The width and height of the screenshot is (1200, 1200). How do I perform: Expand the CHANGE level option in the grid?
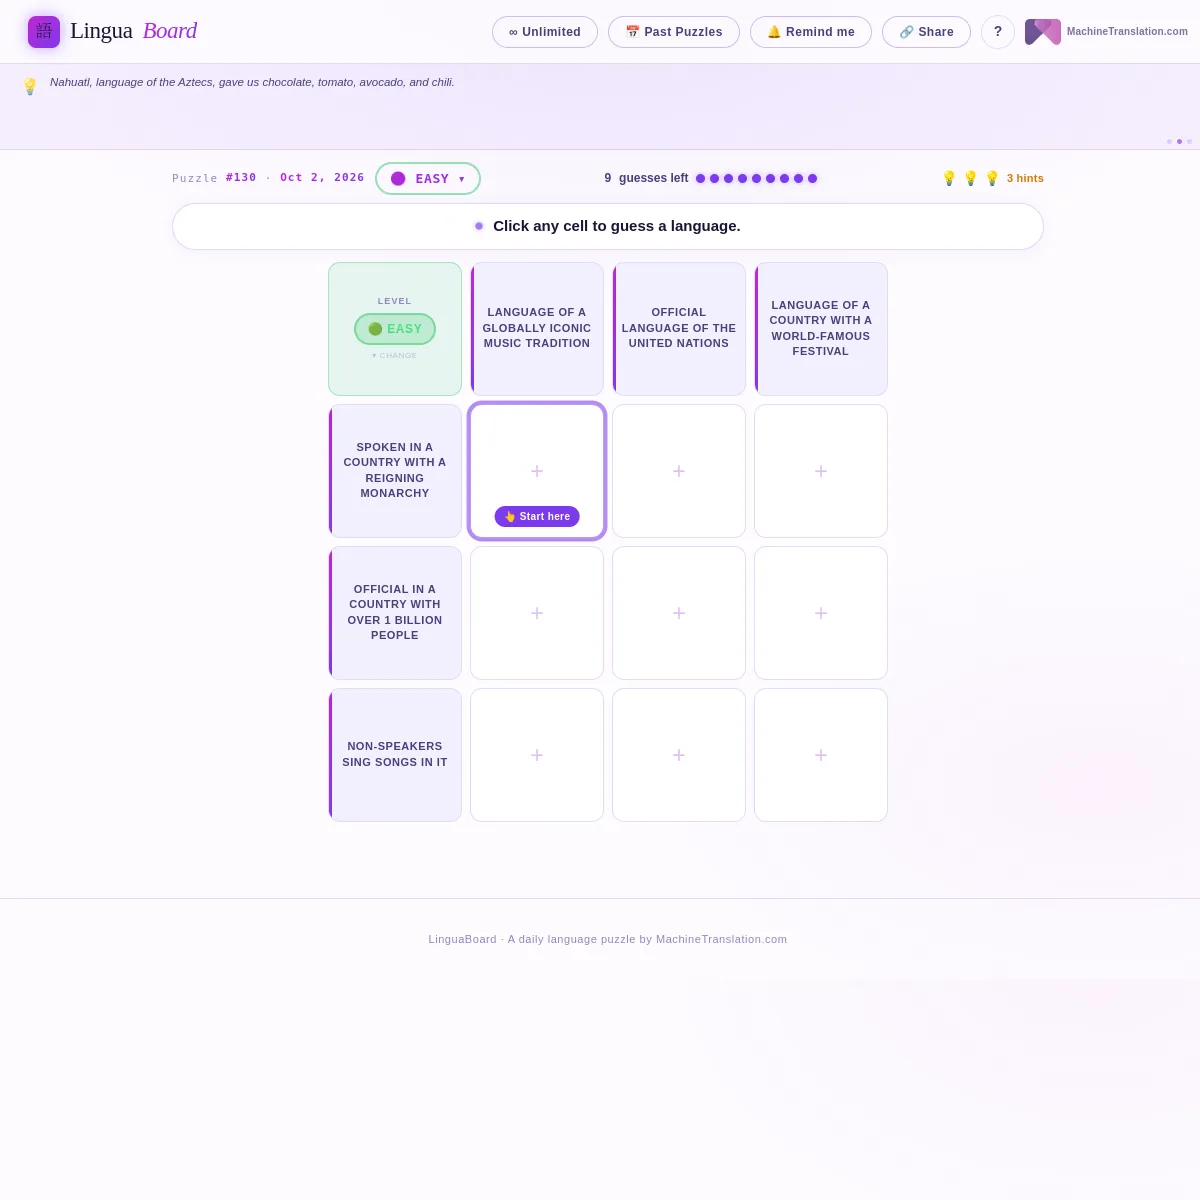pos(395,356)
